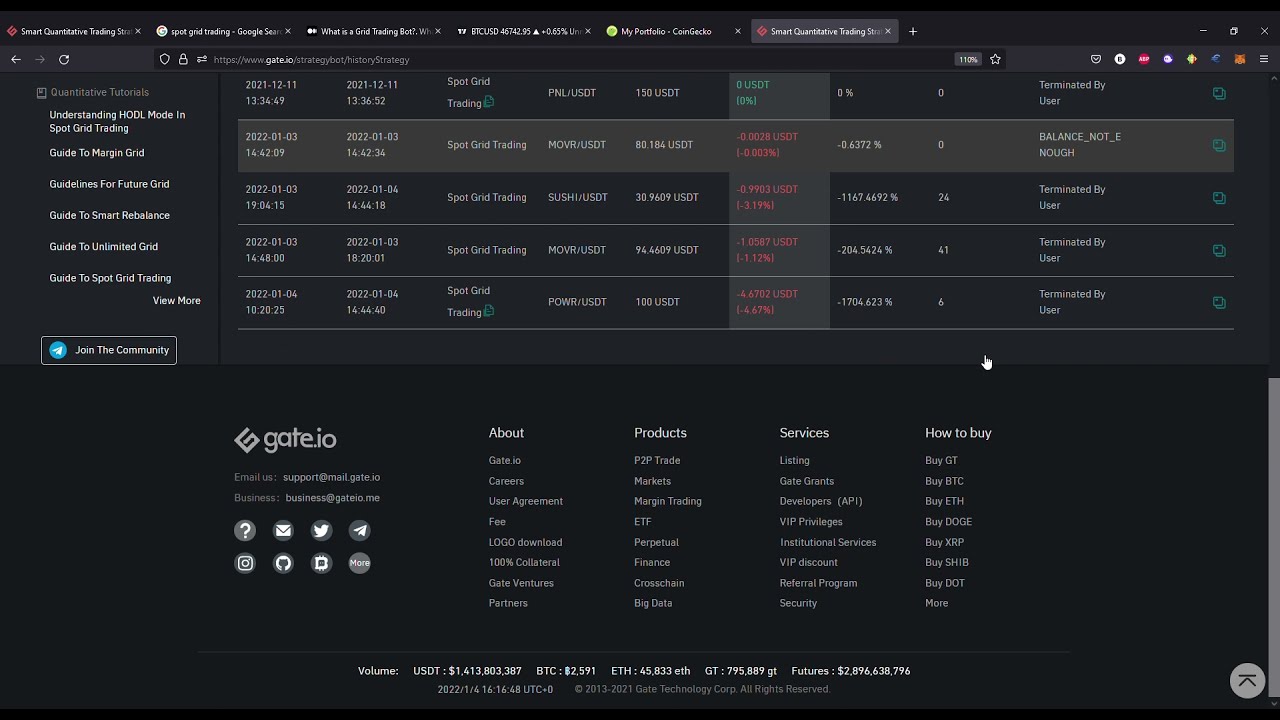Viewport: 1280px width, 720px height.
Task: Open email envelope icon in footer
Action: (x=283, y=531)
